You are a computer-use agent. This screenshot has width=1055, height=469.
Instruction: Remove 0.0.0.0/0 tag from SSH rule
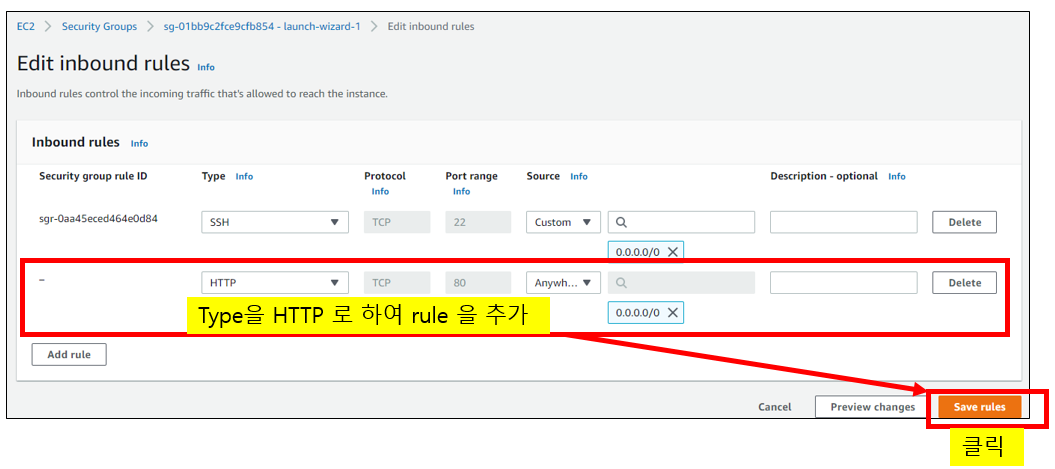point(671,252)
